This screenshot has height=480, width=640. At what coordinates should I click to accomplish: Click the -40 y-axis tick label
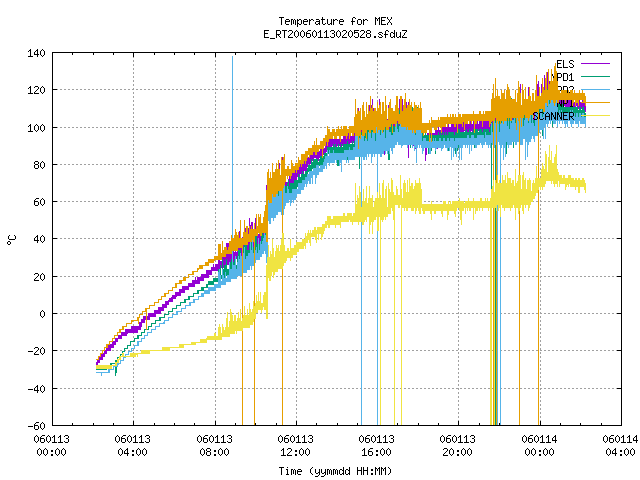[36, 389]
